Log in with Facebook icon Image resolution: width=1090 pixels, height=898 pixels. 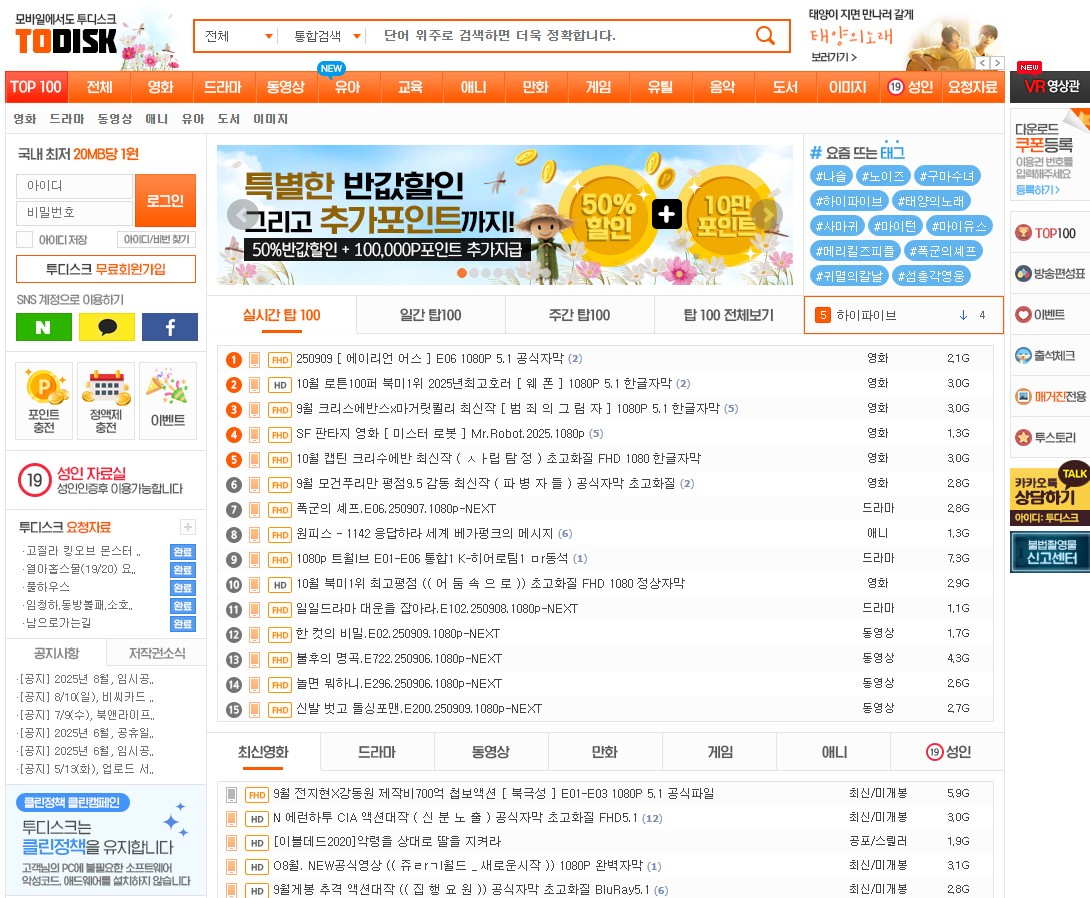click(x=169, y=327)
